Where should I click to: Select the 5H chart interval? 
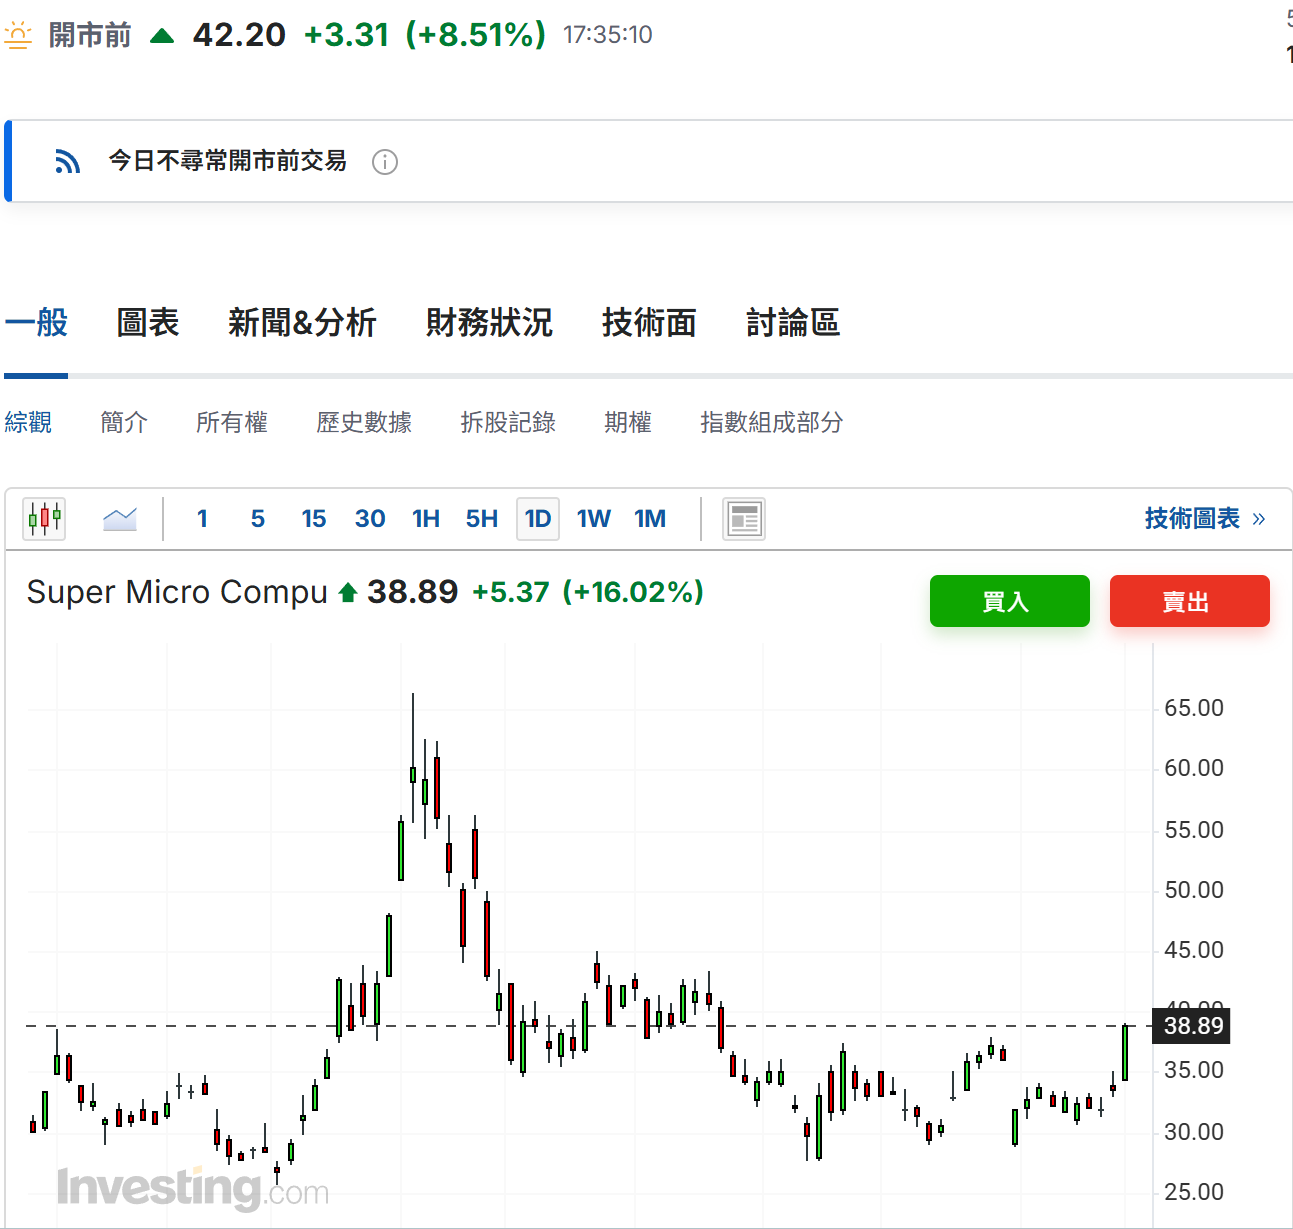(x=482, y=519)
